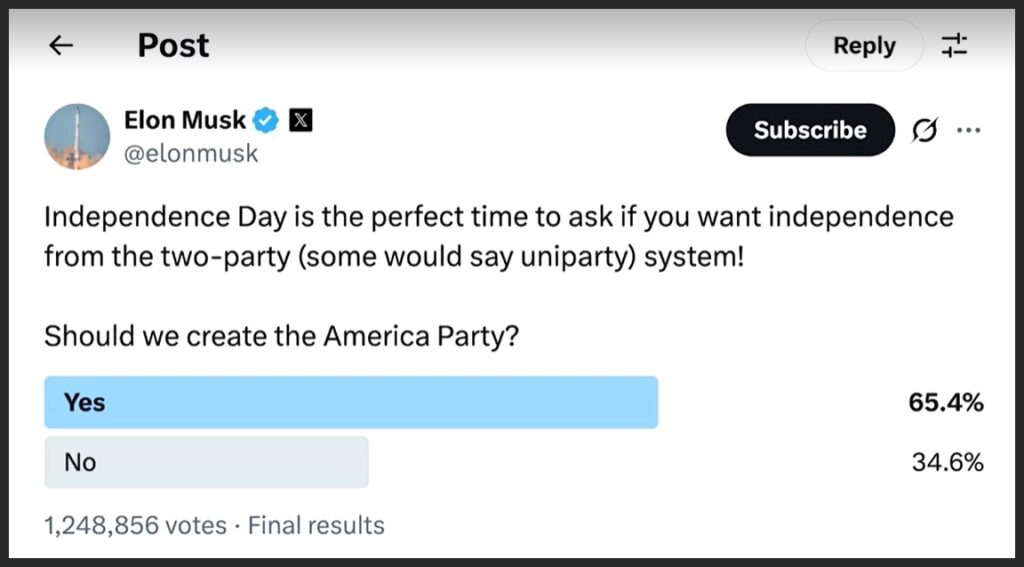Screen dimensions: 1024x567
Task: Click the Post header title
Action: click(173, 45)
